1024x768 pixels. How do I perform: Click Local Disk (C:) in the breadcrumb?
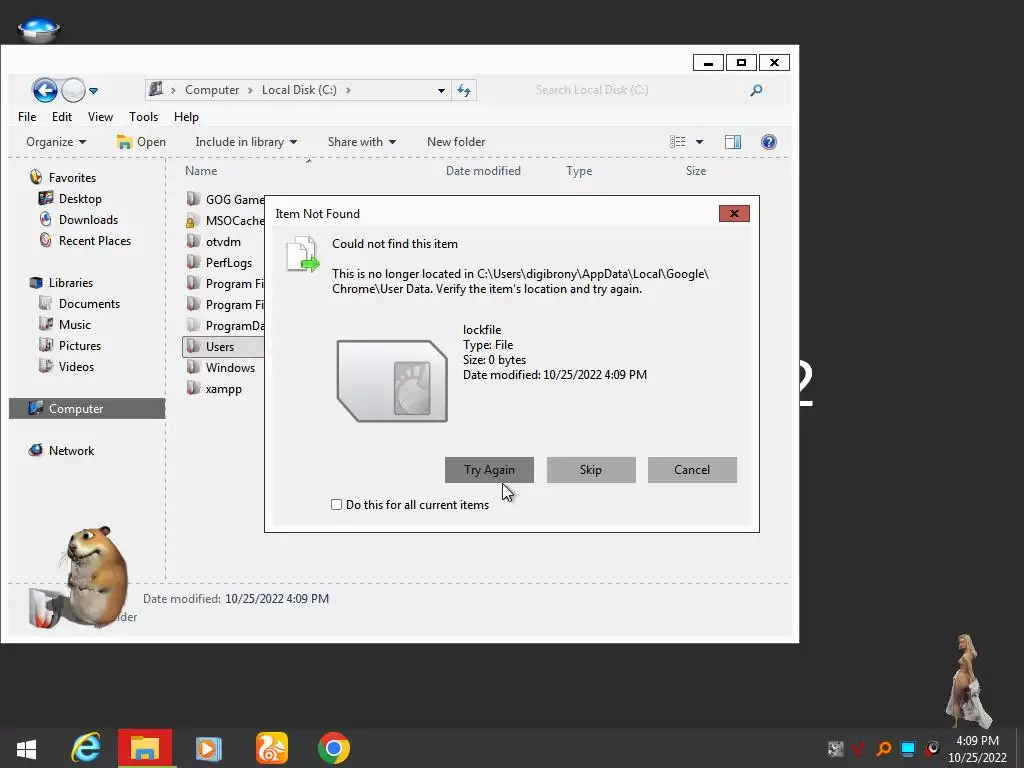(x=299, y=90)
